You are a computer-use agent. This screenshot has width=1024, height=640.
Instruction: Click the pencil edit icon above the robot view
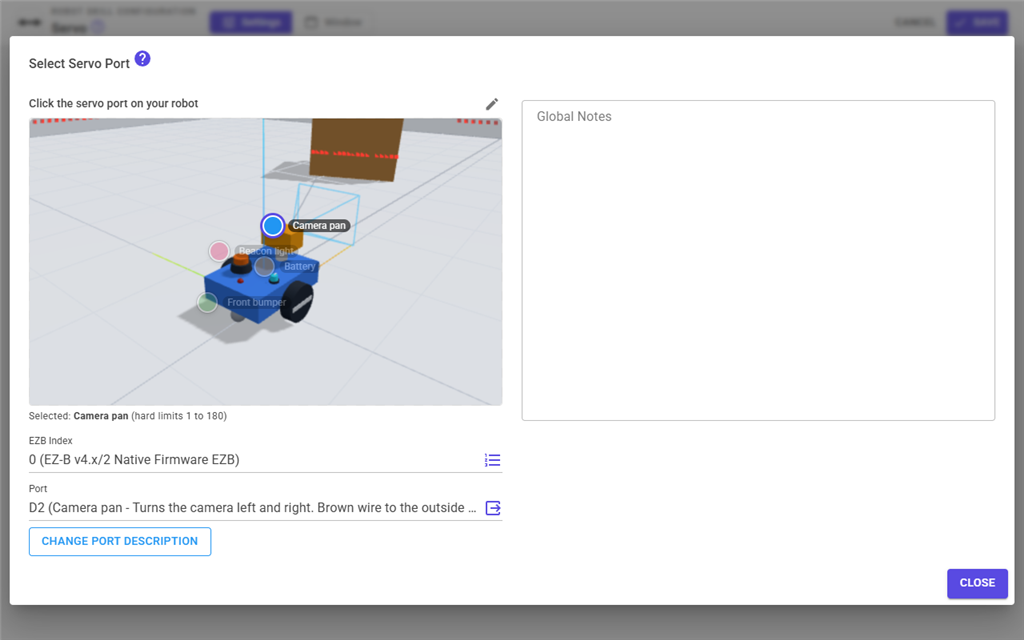pyautogui.click(x=492, y=104)
